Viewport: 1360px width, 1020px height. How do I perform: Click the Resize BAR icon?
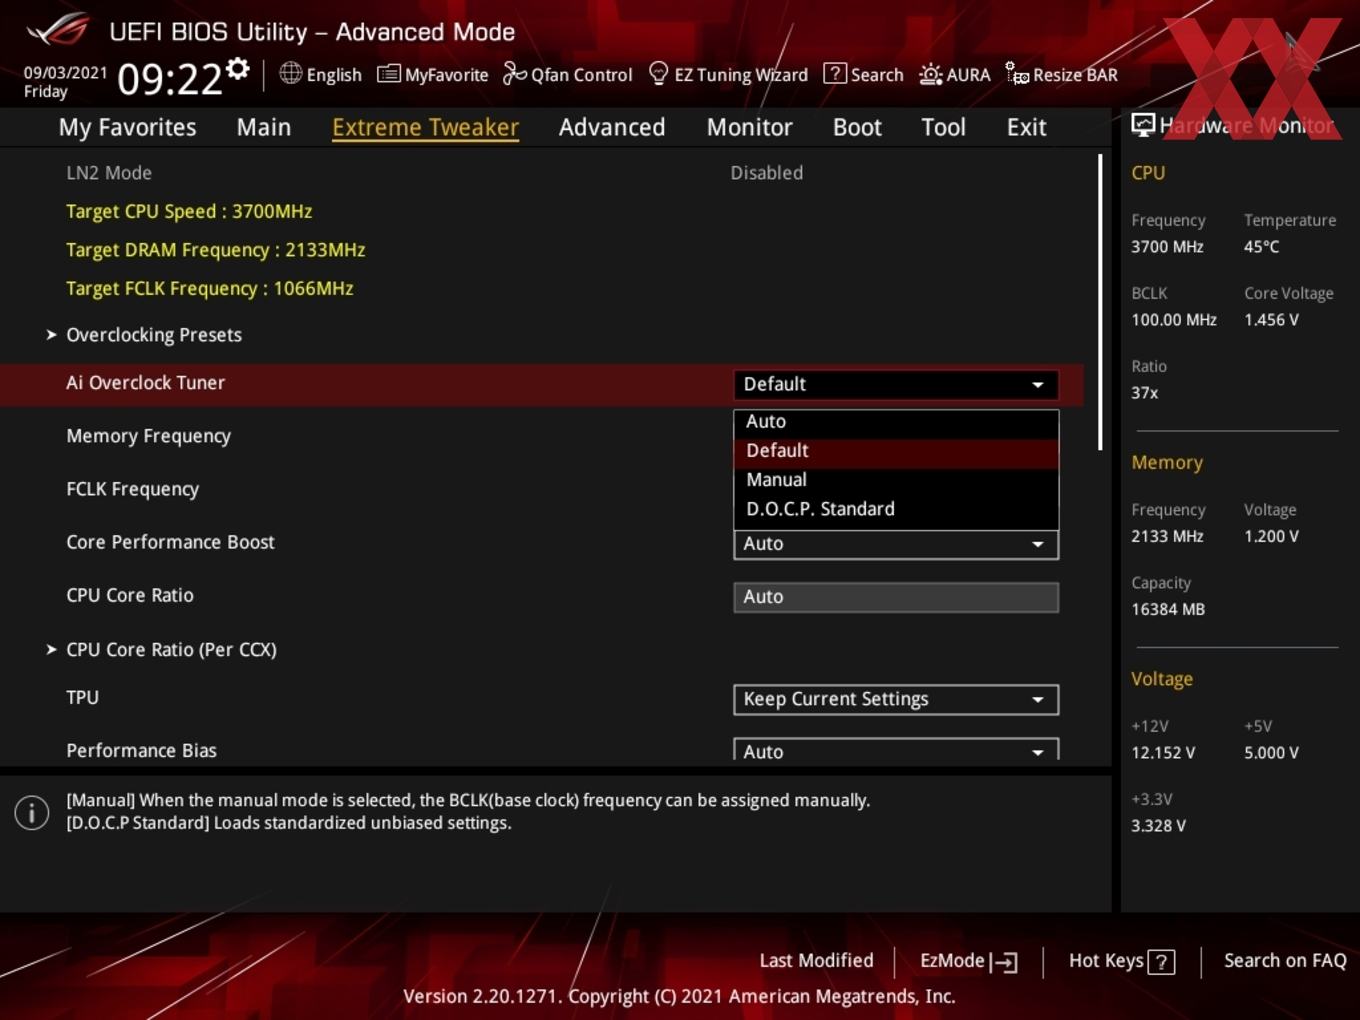click(1017, 73)
